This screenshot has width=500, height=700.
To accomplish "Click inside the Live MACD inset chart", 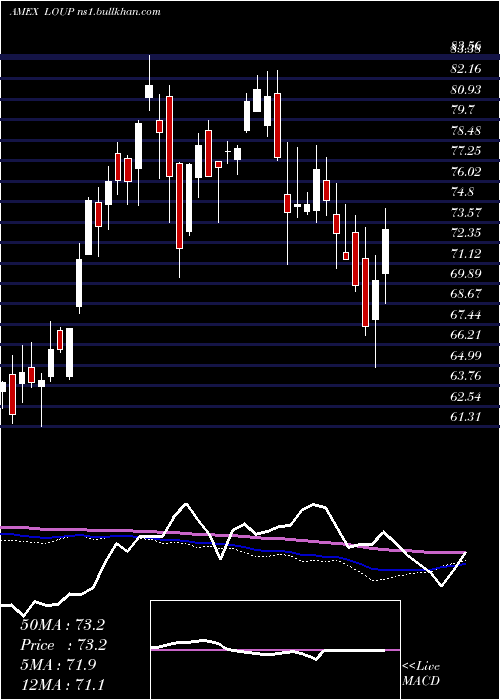I will click(x=275, y=650).
